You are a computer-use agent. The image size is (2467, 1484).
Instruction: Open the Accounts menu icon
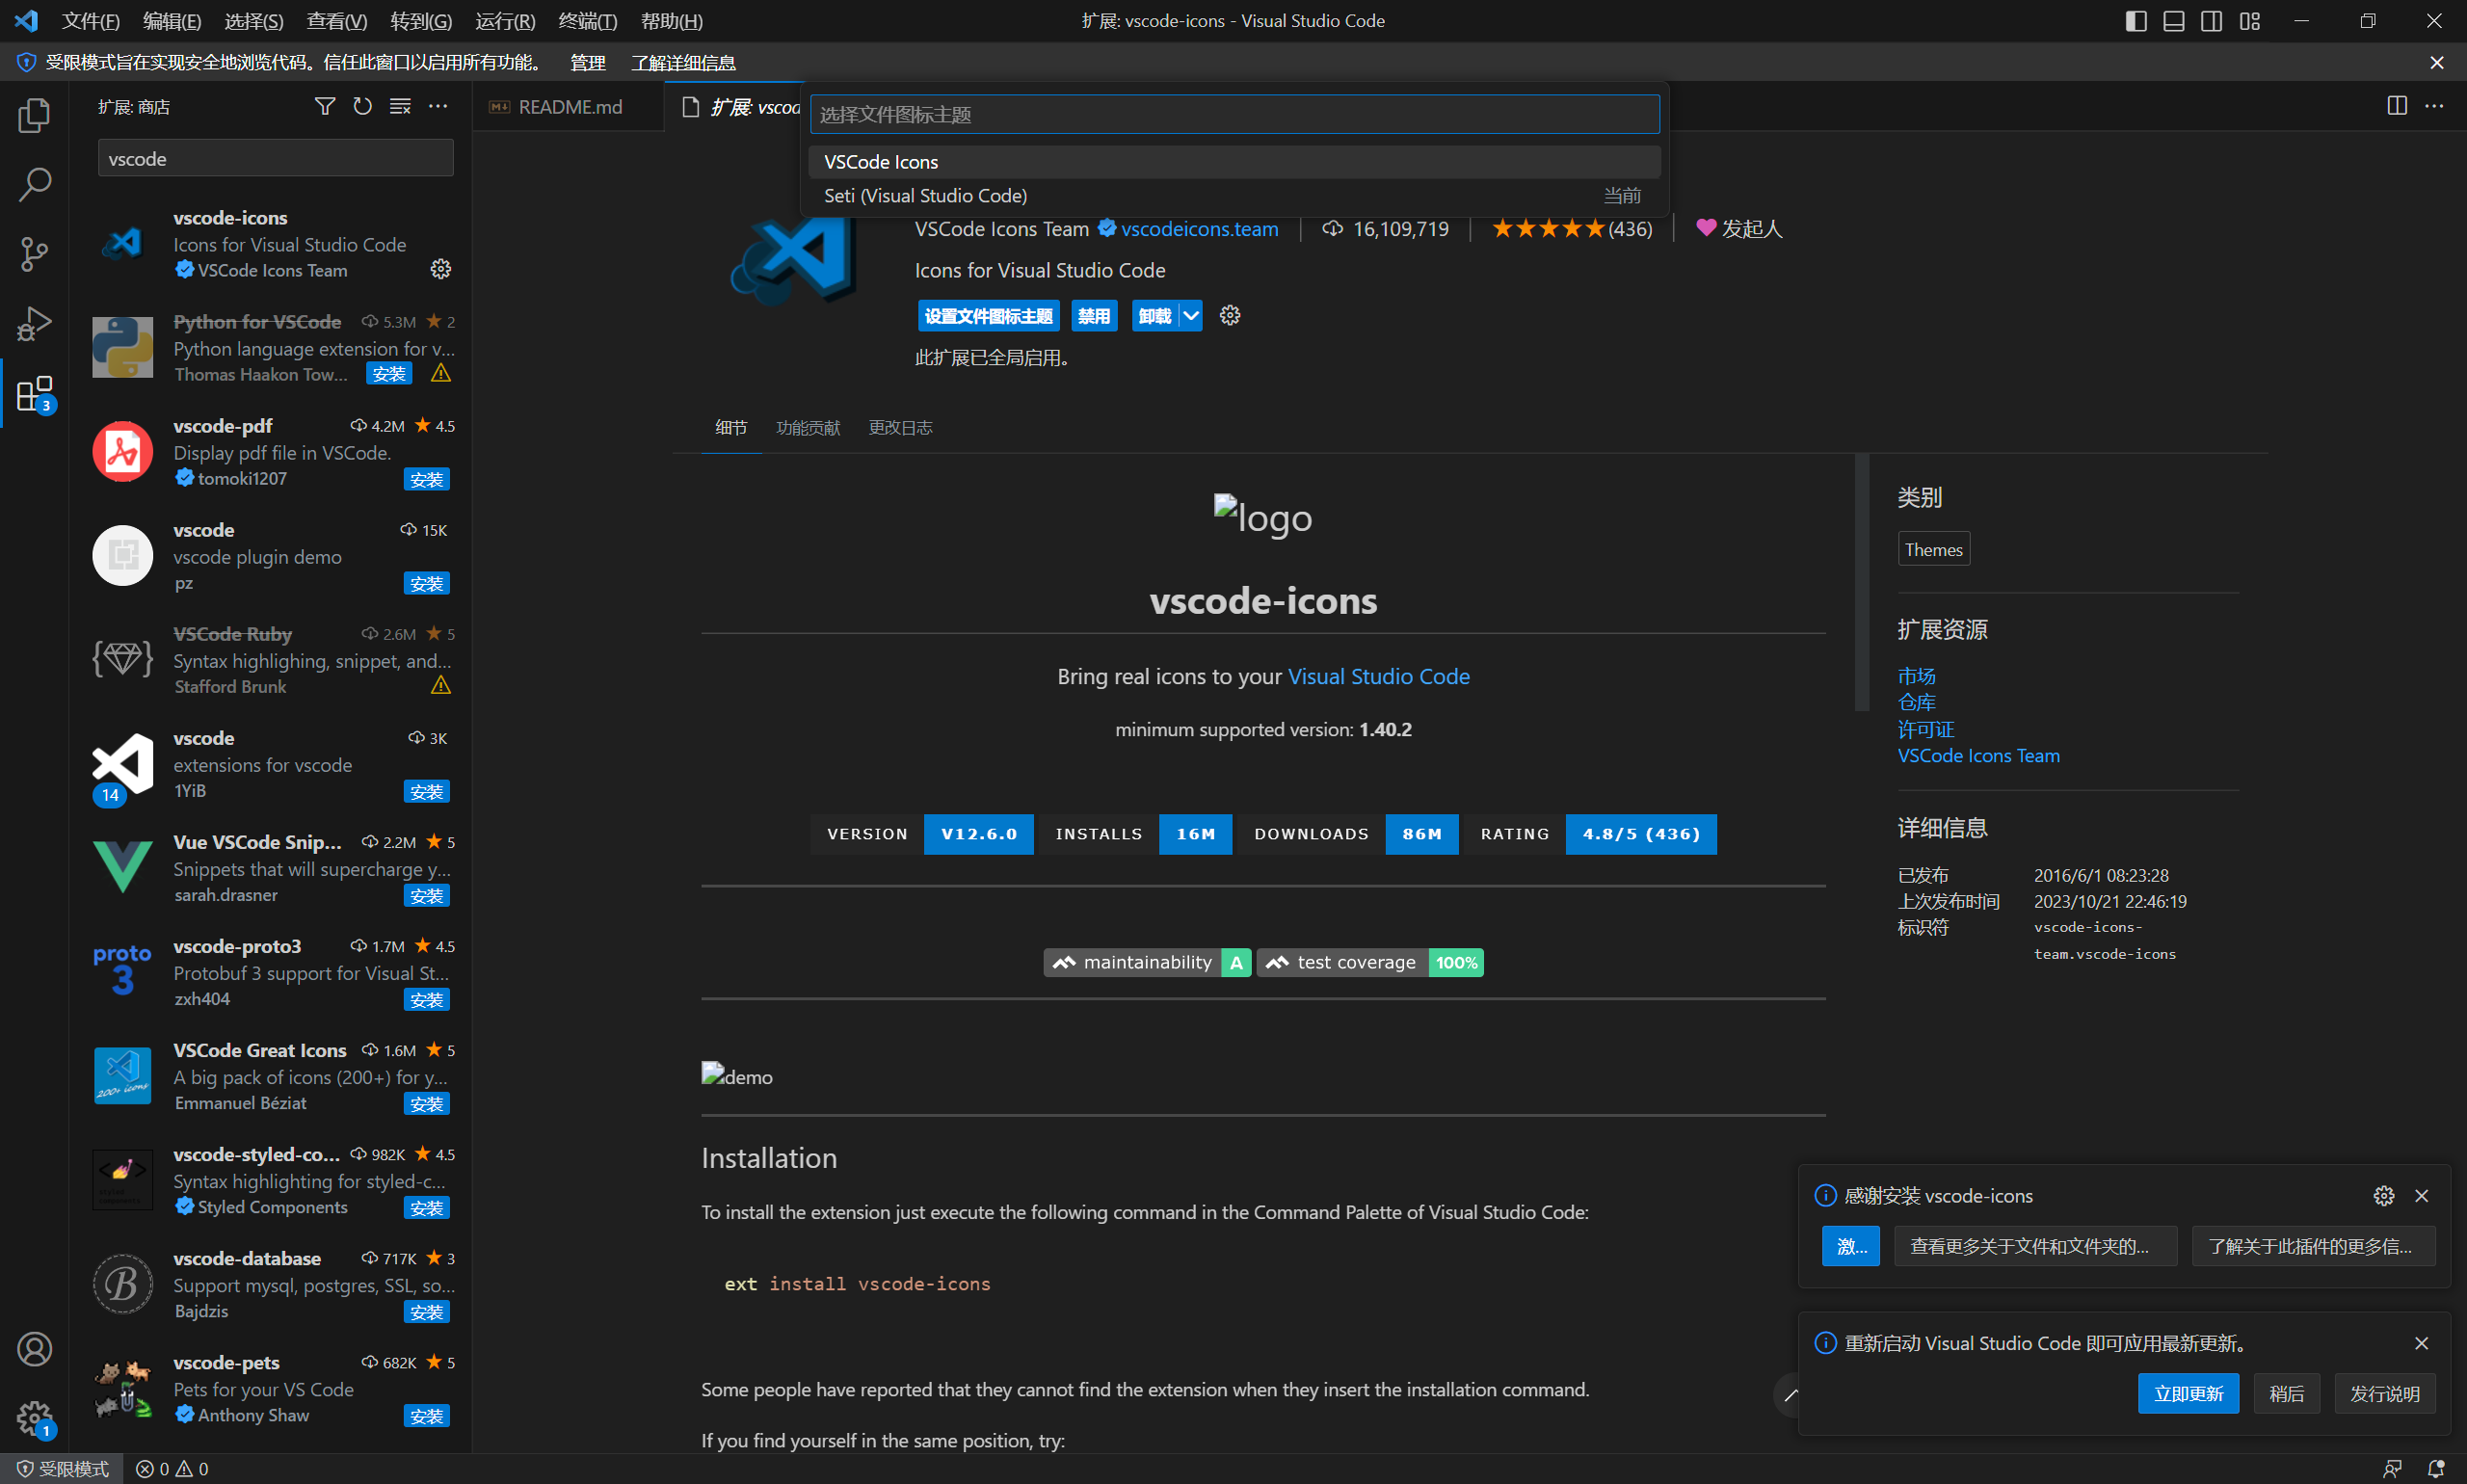coord(34,1349)
